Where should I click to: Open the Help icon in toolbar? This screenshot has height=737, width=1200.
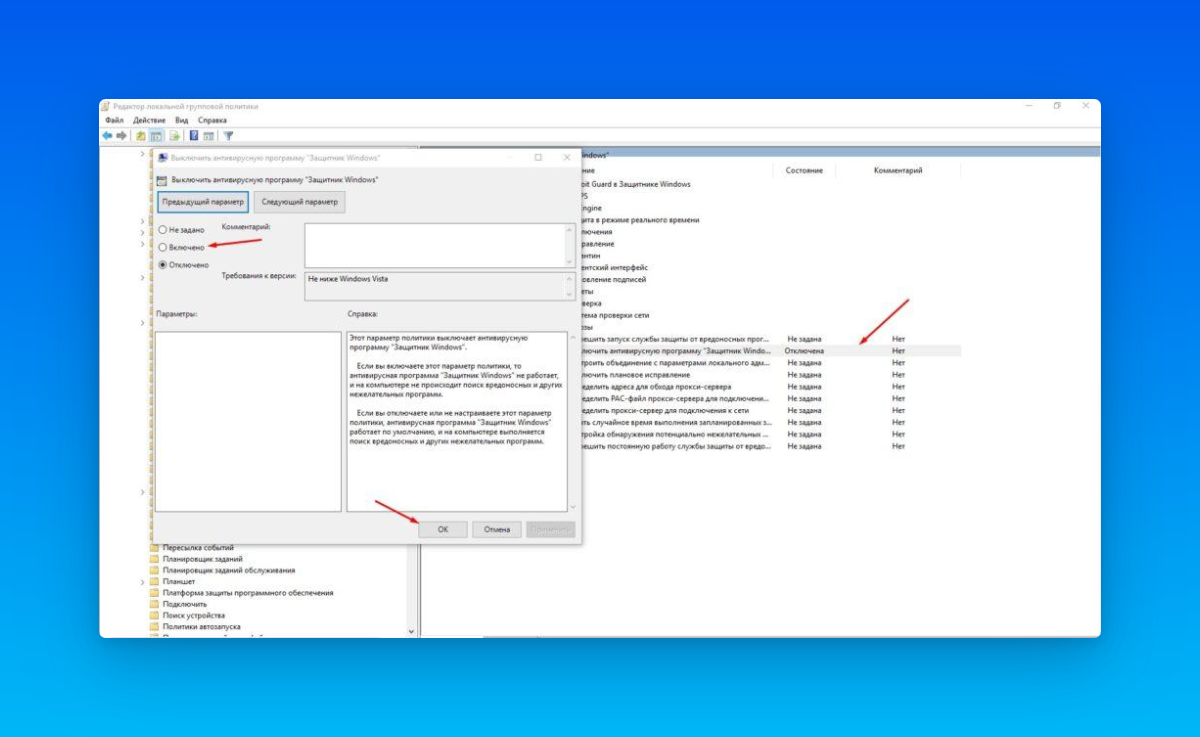click(194, 136)
